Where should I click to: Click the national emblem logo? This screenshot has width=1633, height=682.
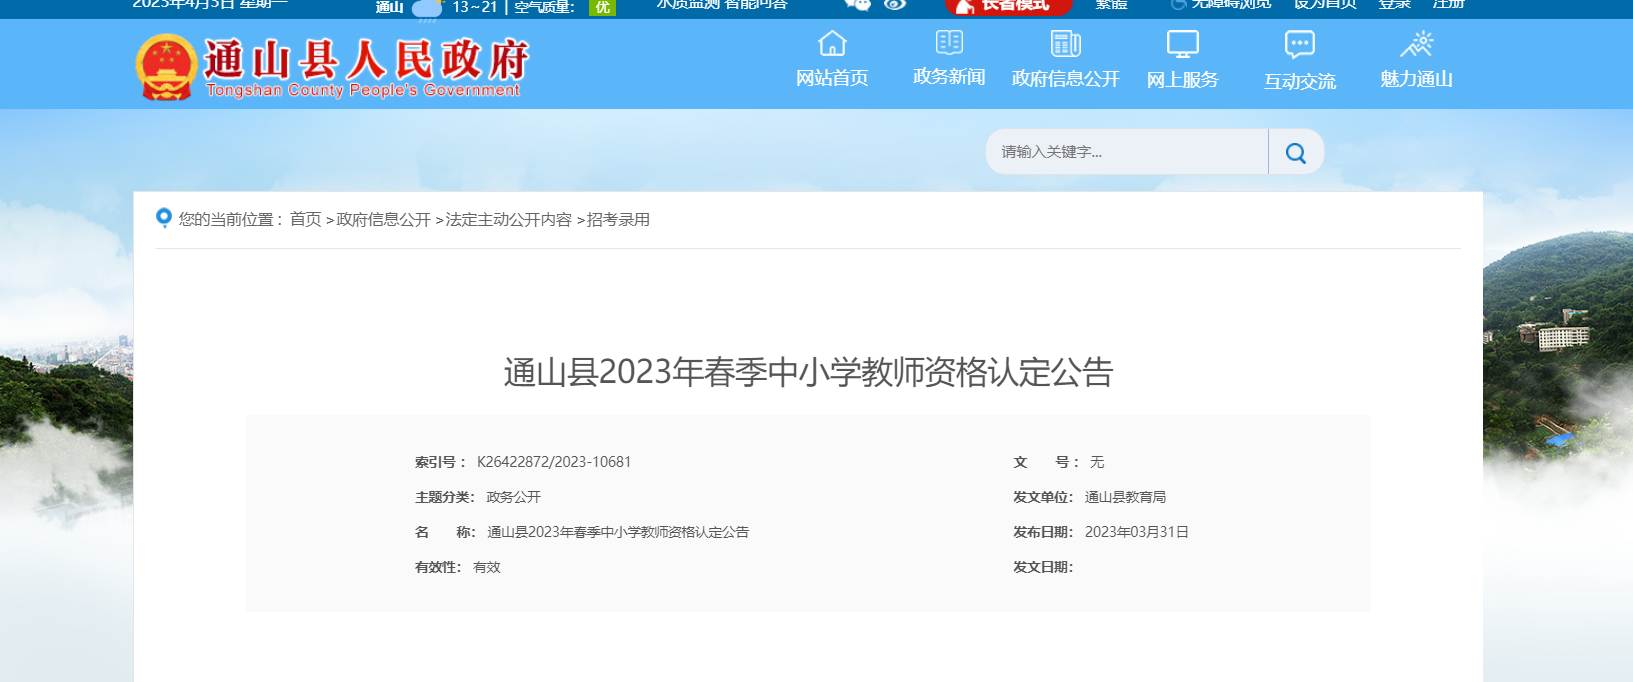[166, 67]
